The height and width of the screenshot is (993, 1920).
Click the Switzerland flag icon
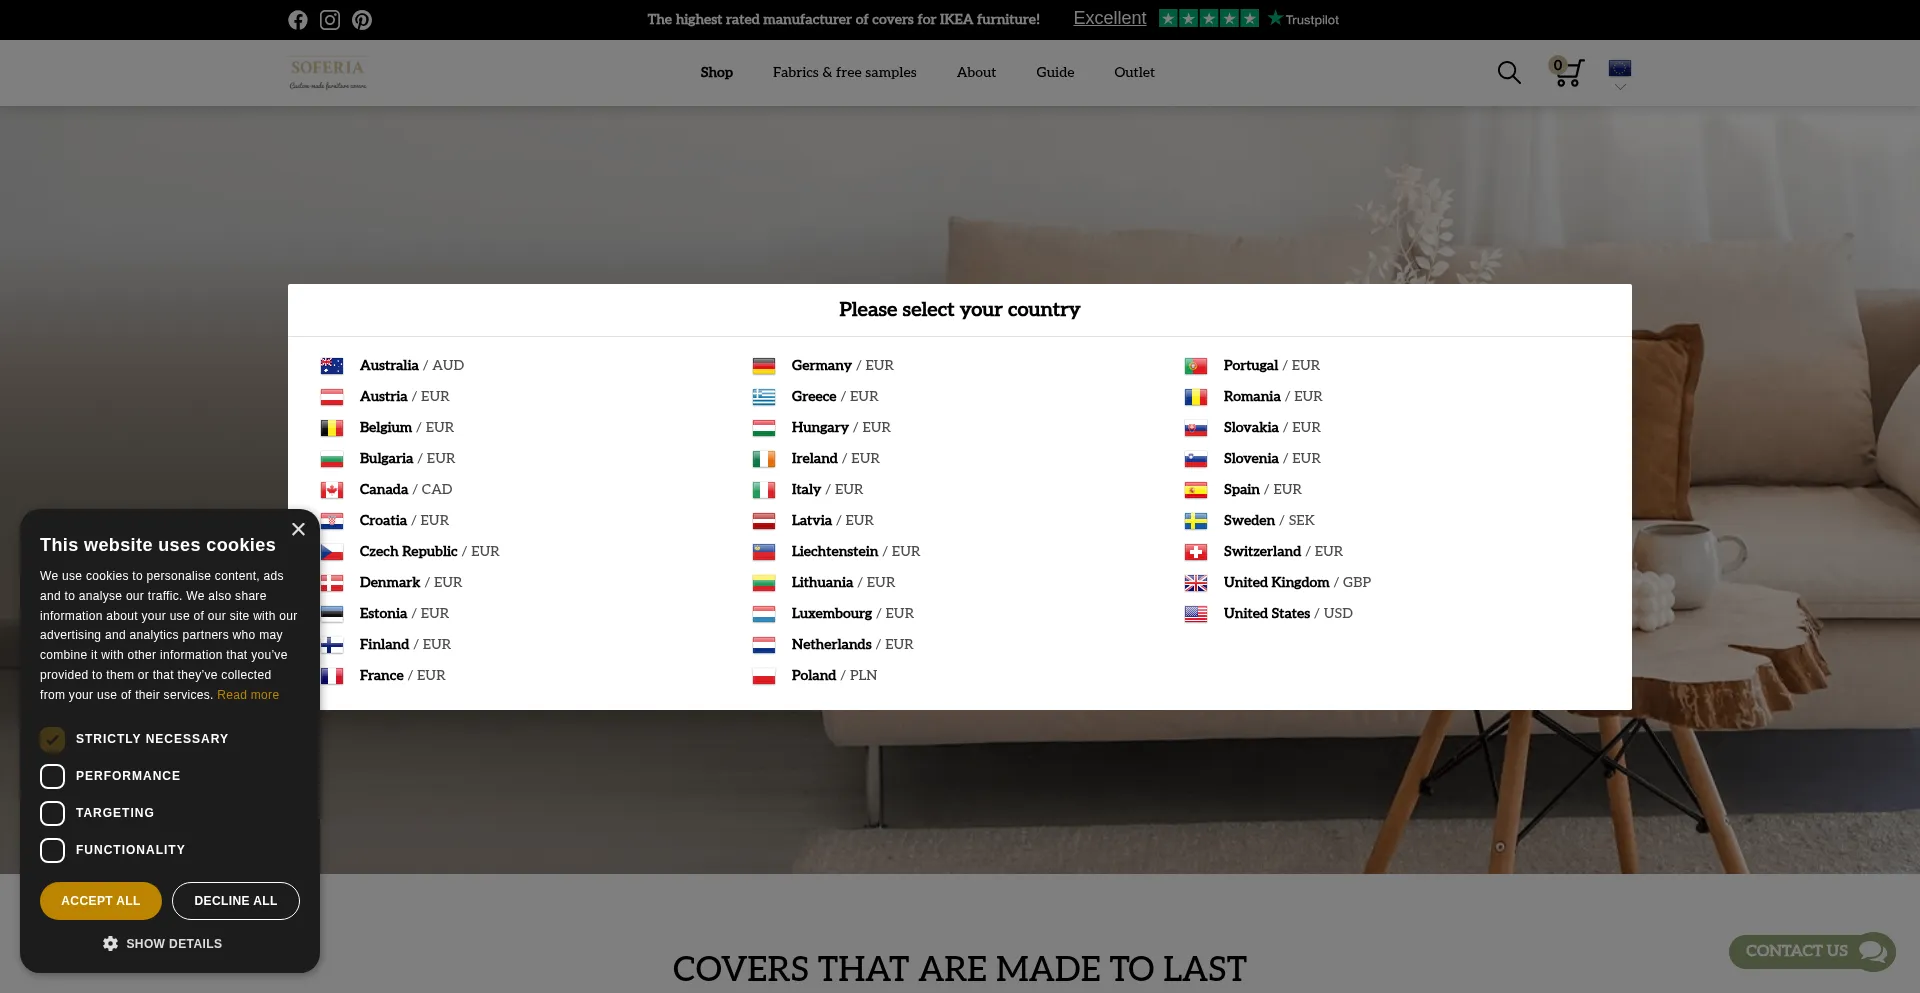coord(1196,552)
